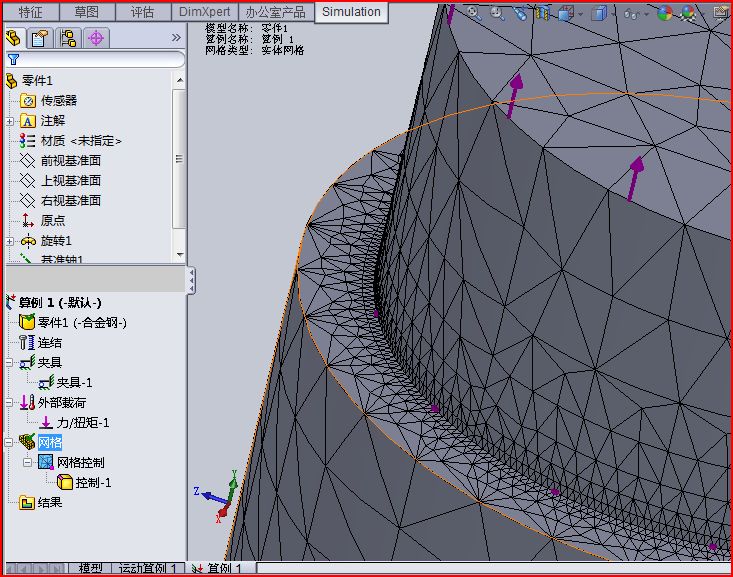Click the feature tree scroll down arrow
Image resolution: width=733 pixels, height=577 pixels.
[180, 255]
